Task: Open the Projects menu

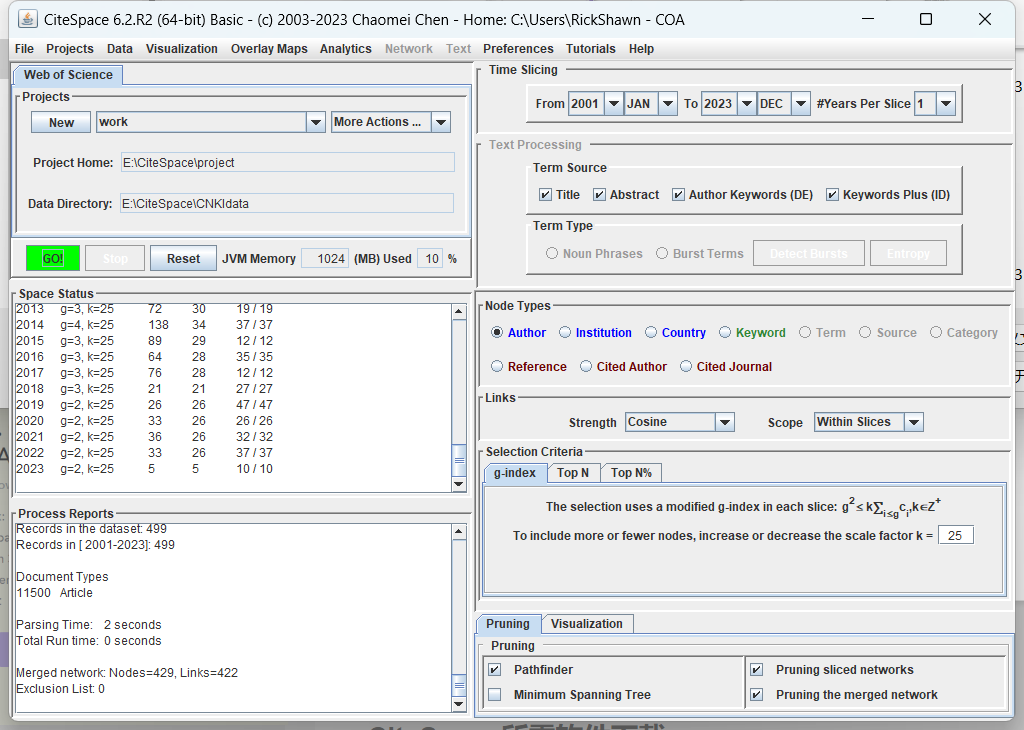Action: click(x=70, y=49)
